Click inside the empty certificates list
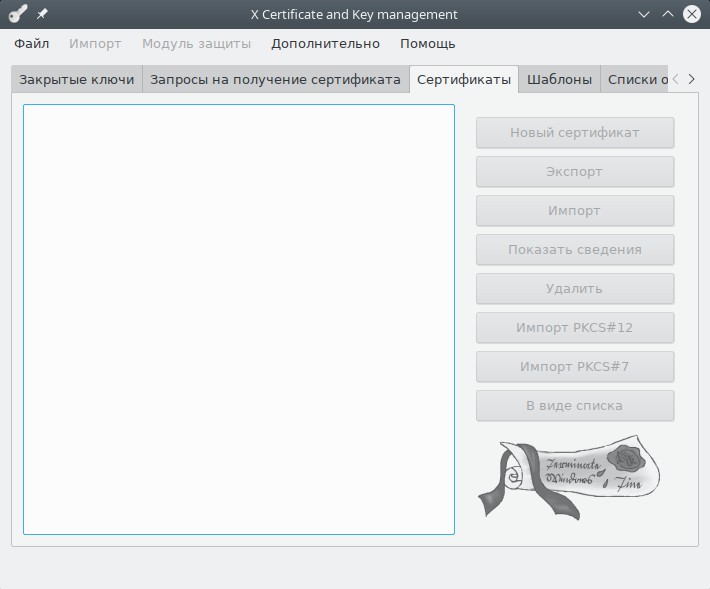The height and width of the screenshot is (589, 710). [x=238, y=319]
